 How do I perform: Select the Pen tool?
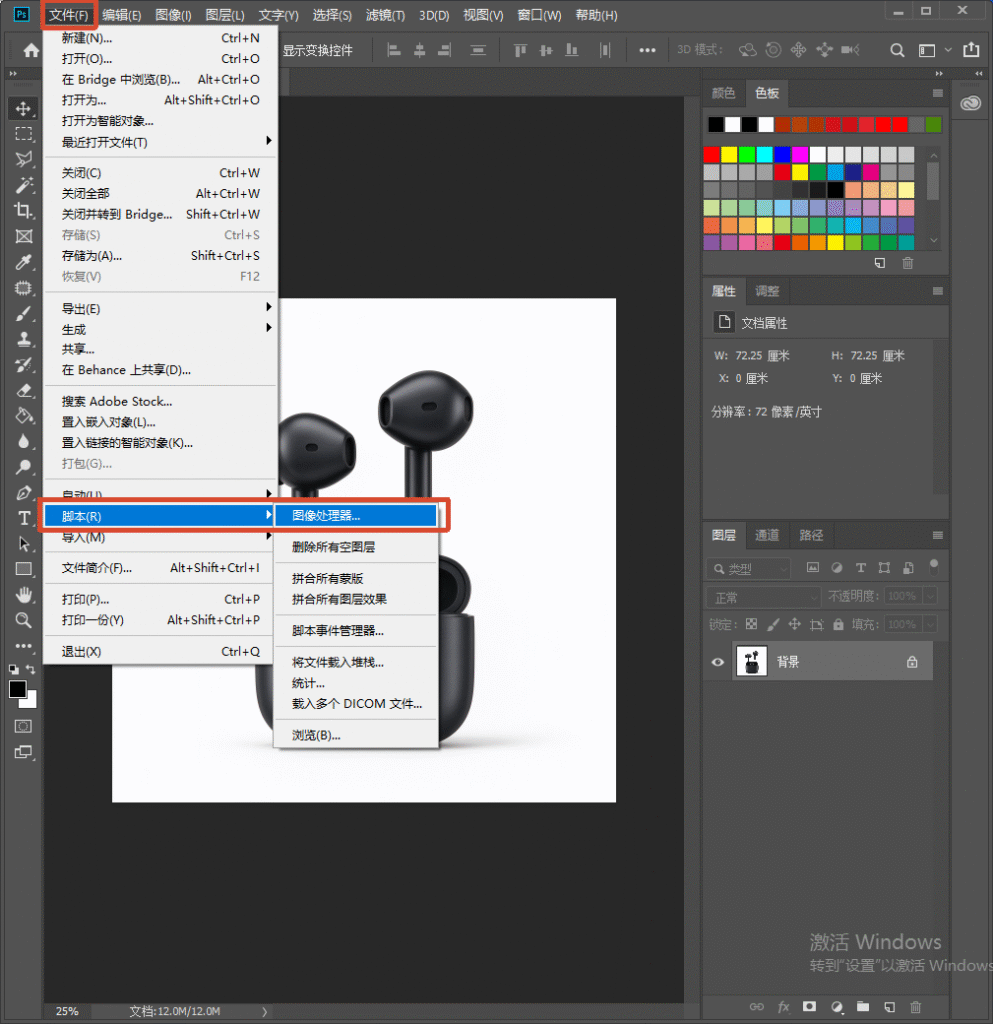click(24, 493)
